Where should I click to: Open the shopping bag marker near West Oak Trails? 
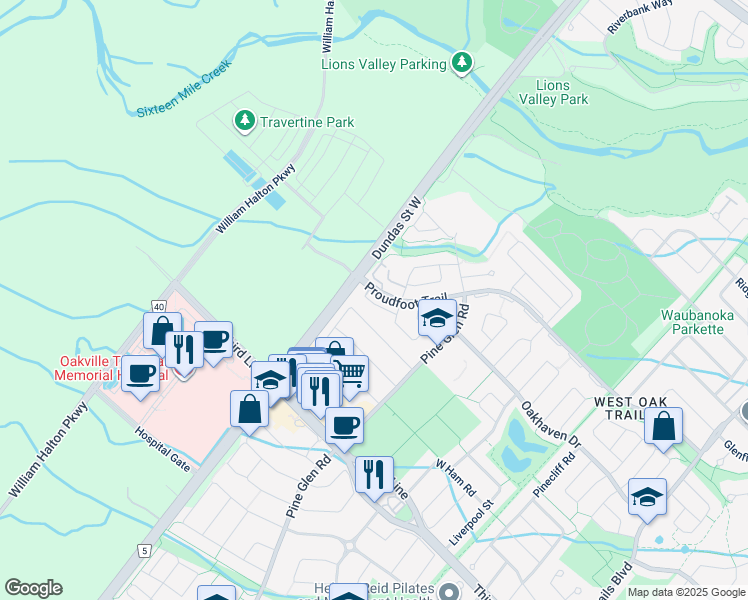663,428
